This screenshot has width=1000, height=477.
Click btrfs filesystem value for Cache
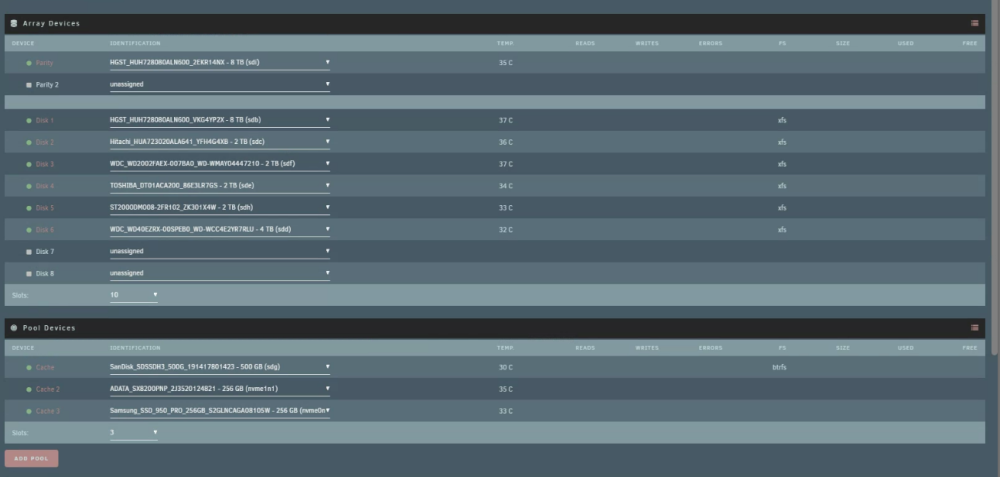(779, 367)
